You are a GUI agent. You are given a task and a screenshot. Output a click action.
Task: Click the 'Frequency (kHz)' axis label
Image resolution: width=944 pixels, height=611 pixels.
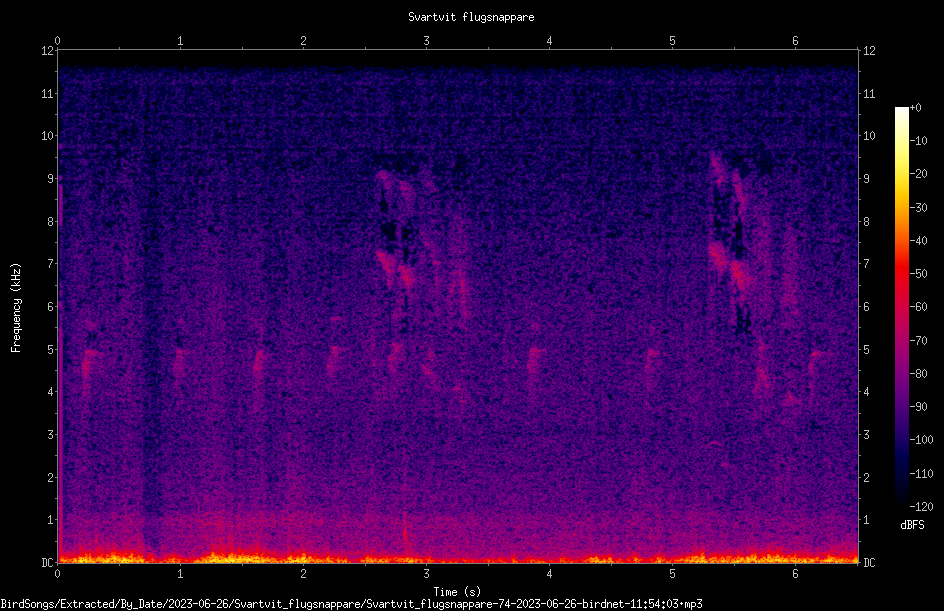[x=16, y=308]
